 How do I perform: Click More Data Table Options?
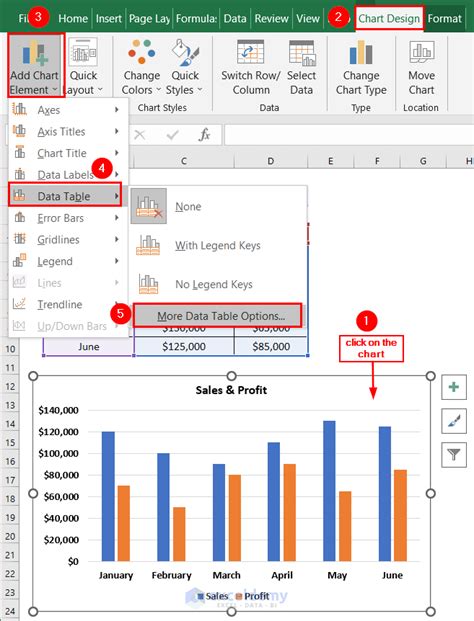[217, 316]
